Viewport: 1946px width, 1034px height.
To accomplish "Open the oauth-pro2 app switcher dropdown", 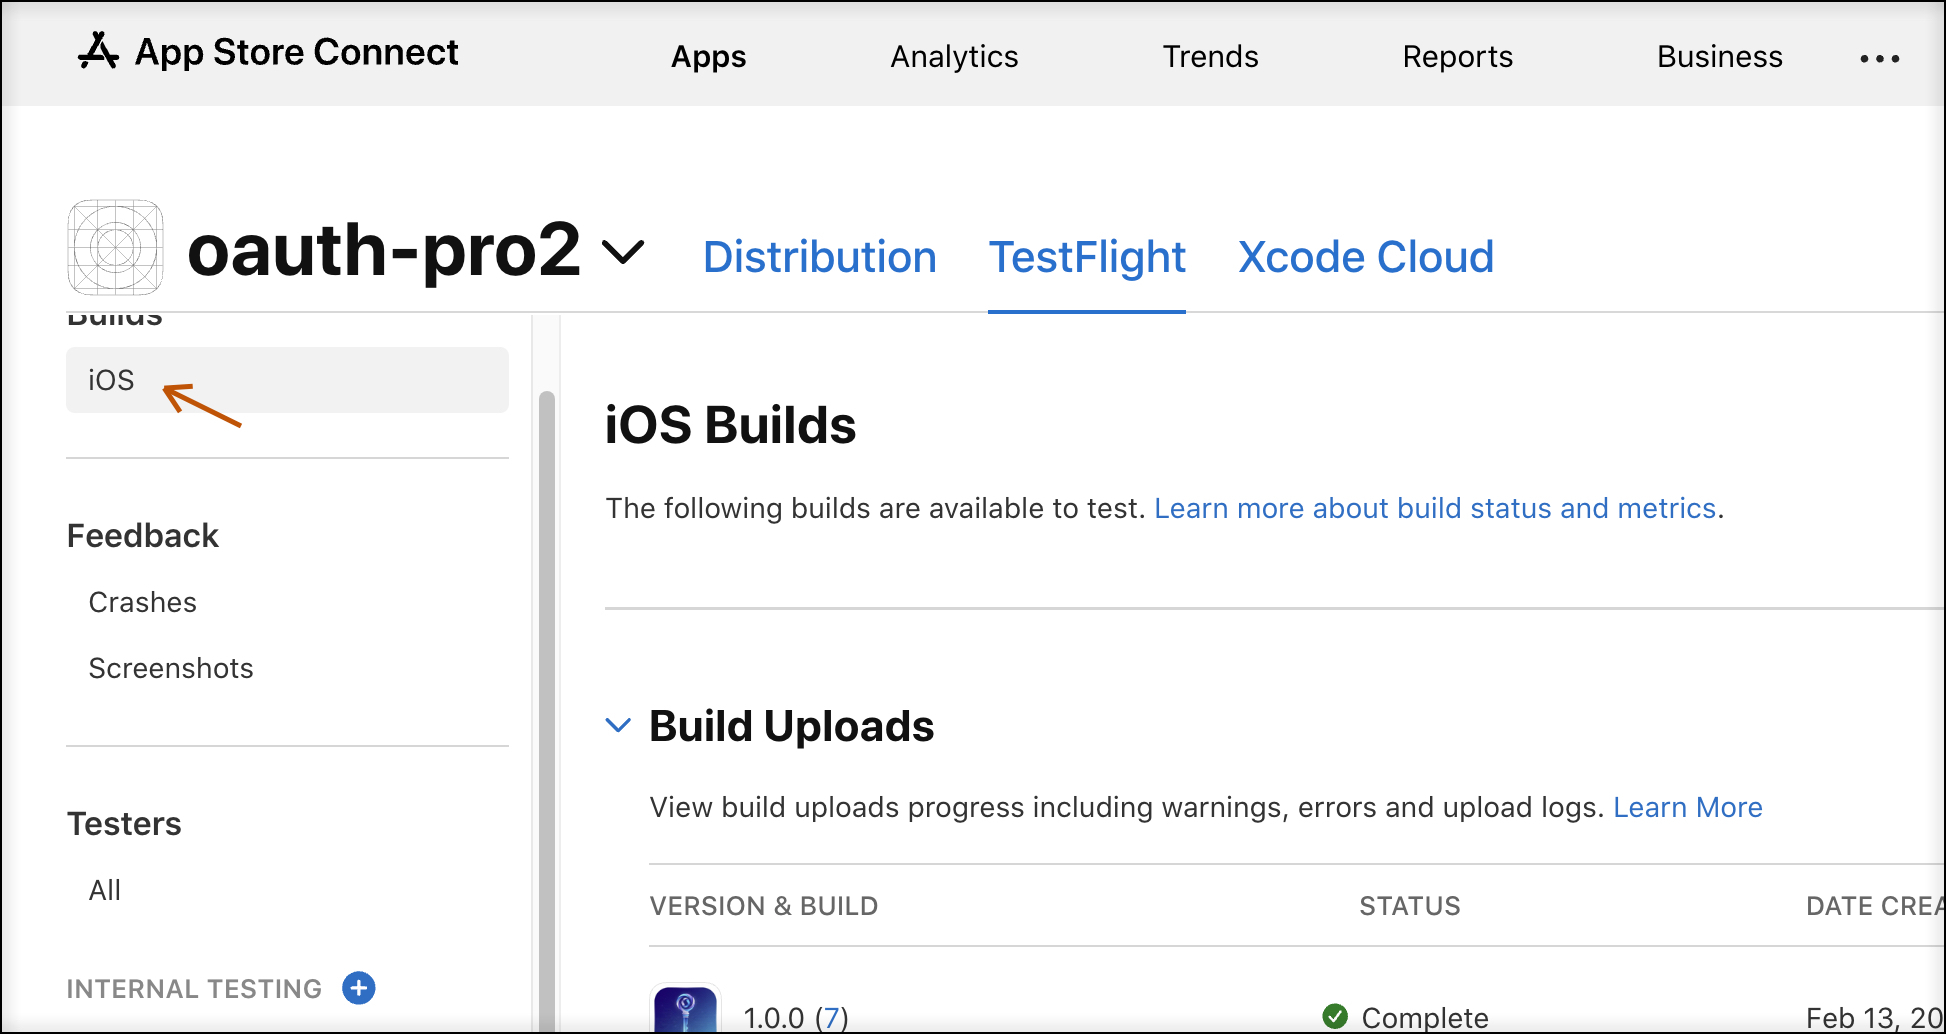I will 624,253.
